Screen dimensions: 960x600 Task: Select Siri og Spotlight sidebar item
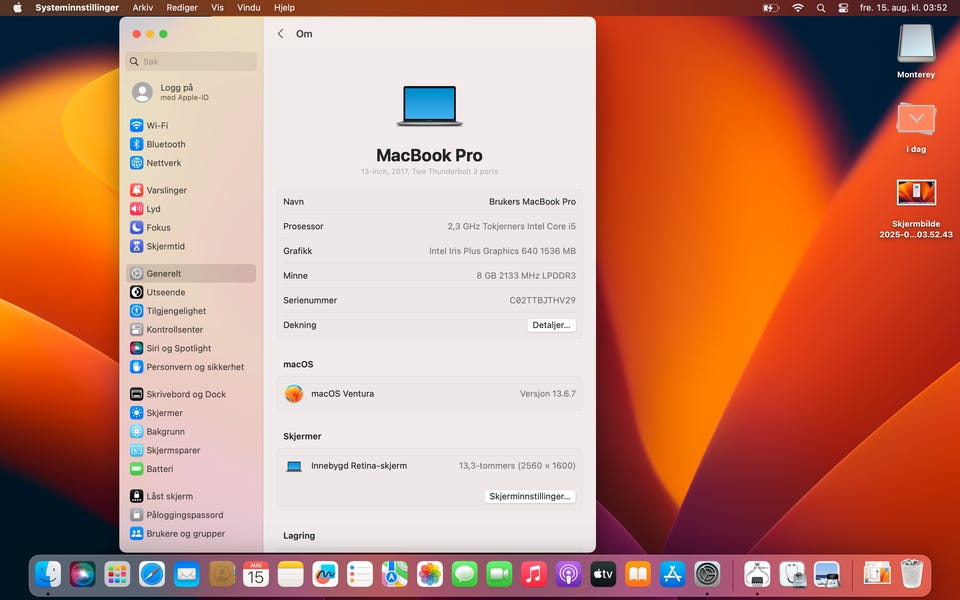coord(178,348)
